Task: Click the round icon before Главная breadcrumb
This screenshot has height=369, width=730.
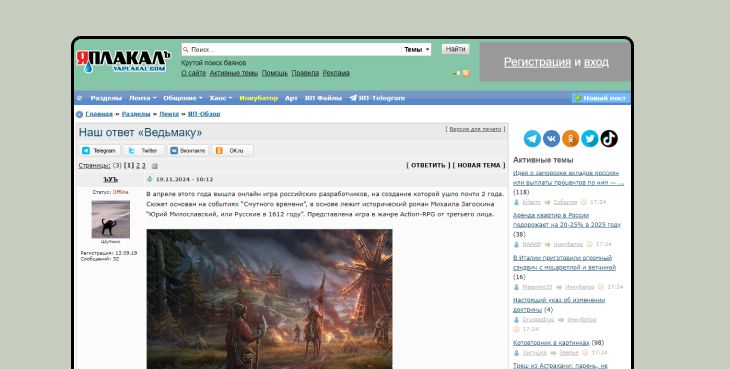Action: (80, 114)
